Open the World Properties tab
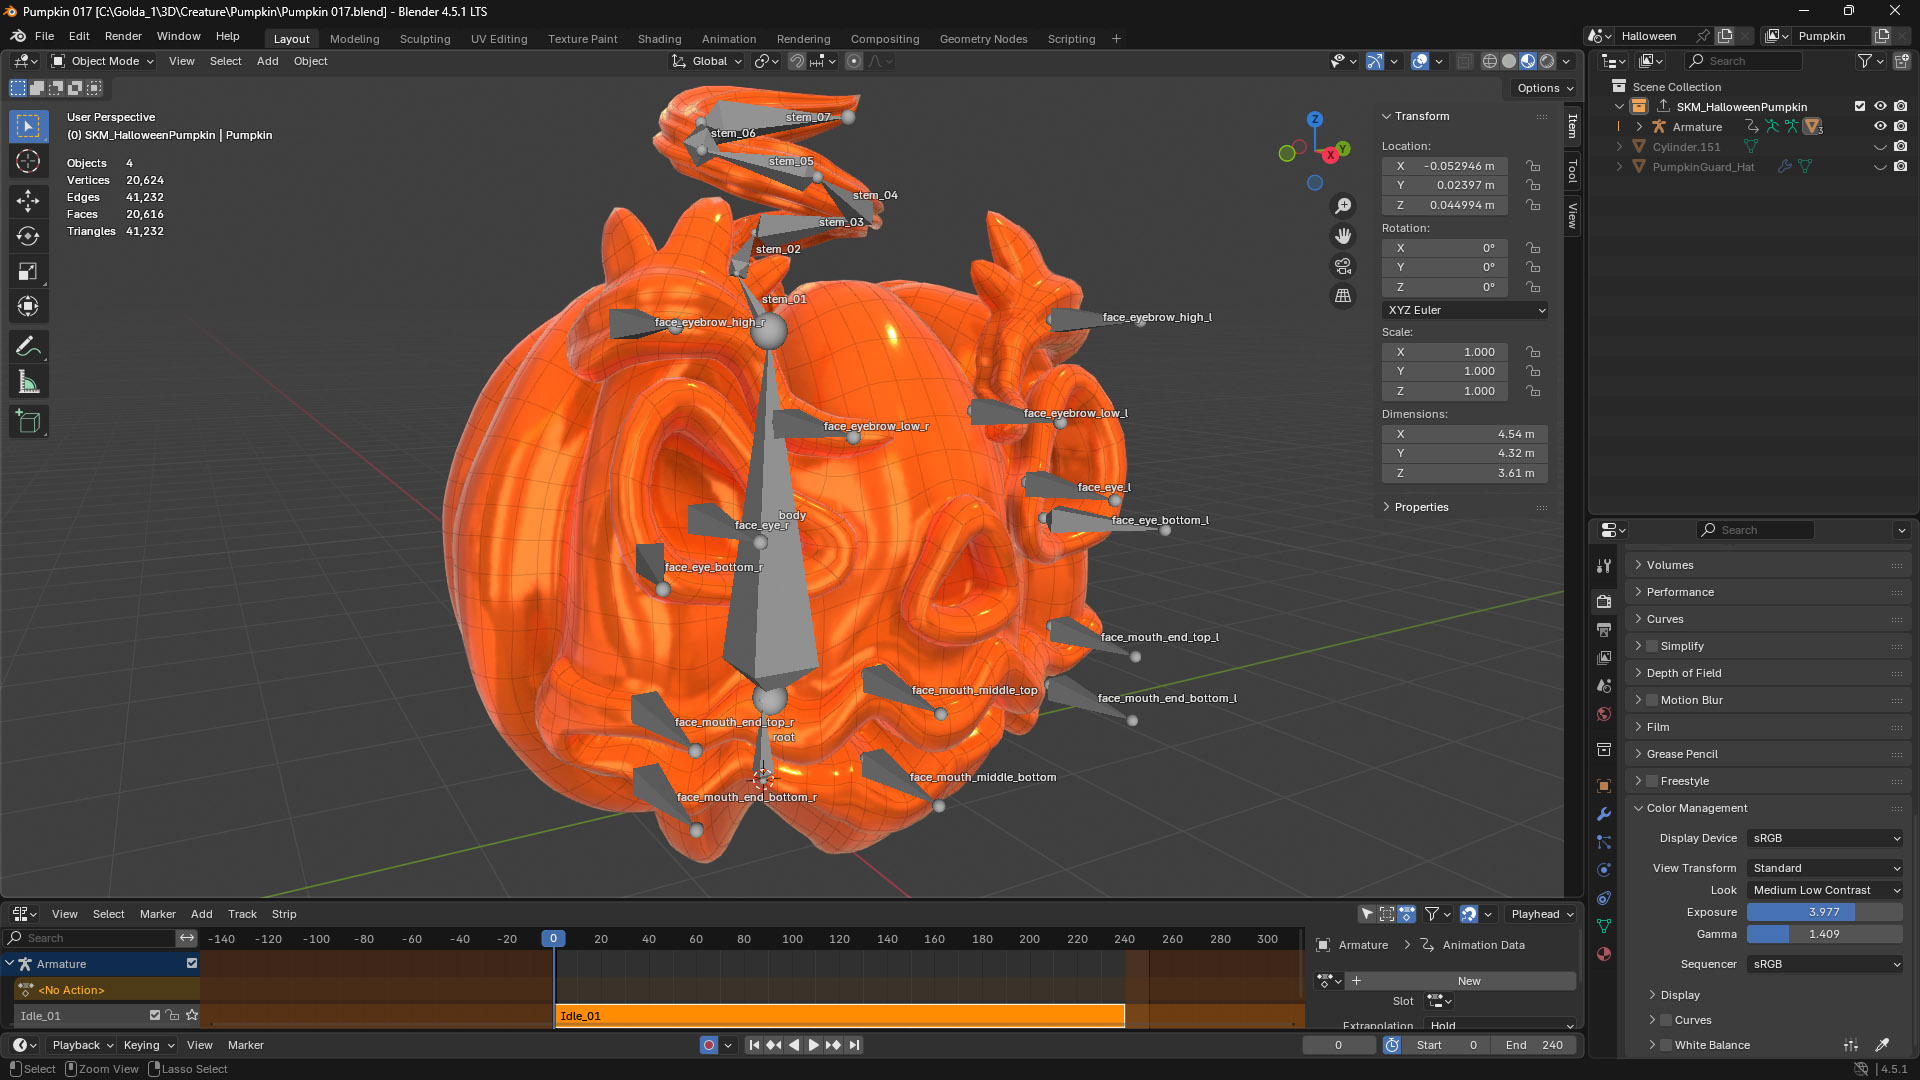The image size is (1920, 1080). tap(1604, 714)
